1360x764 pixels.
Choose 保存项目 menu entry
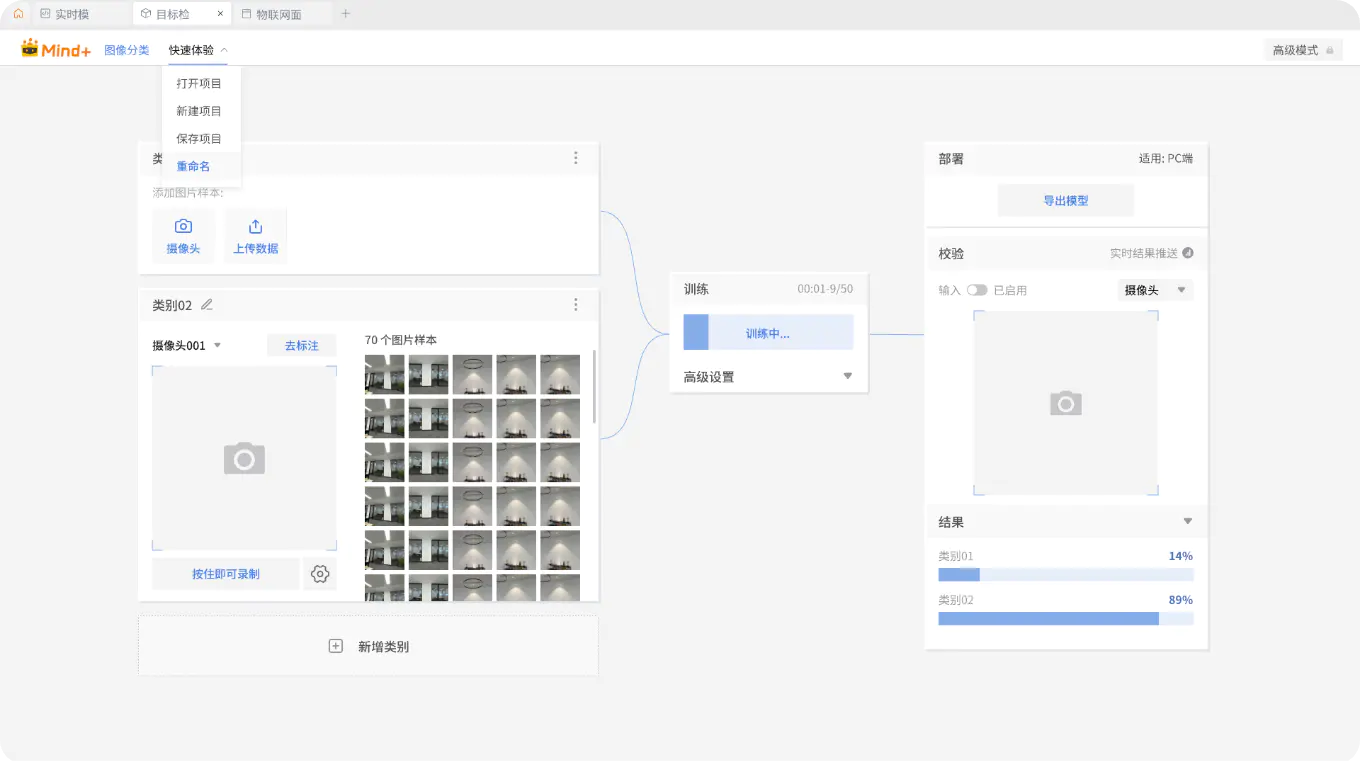point(199,139)
